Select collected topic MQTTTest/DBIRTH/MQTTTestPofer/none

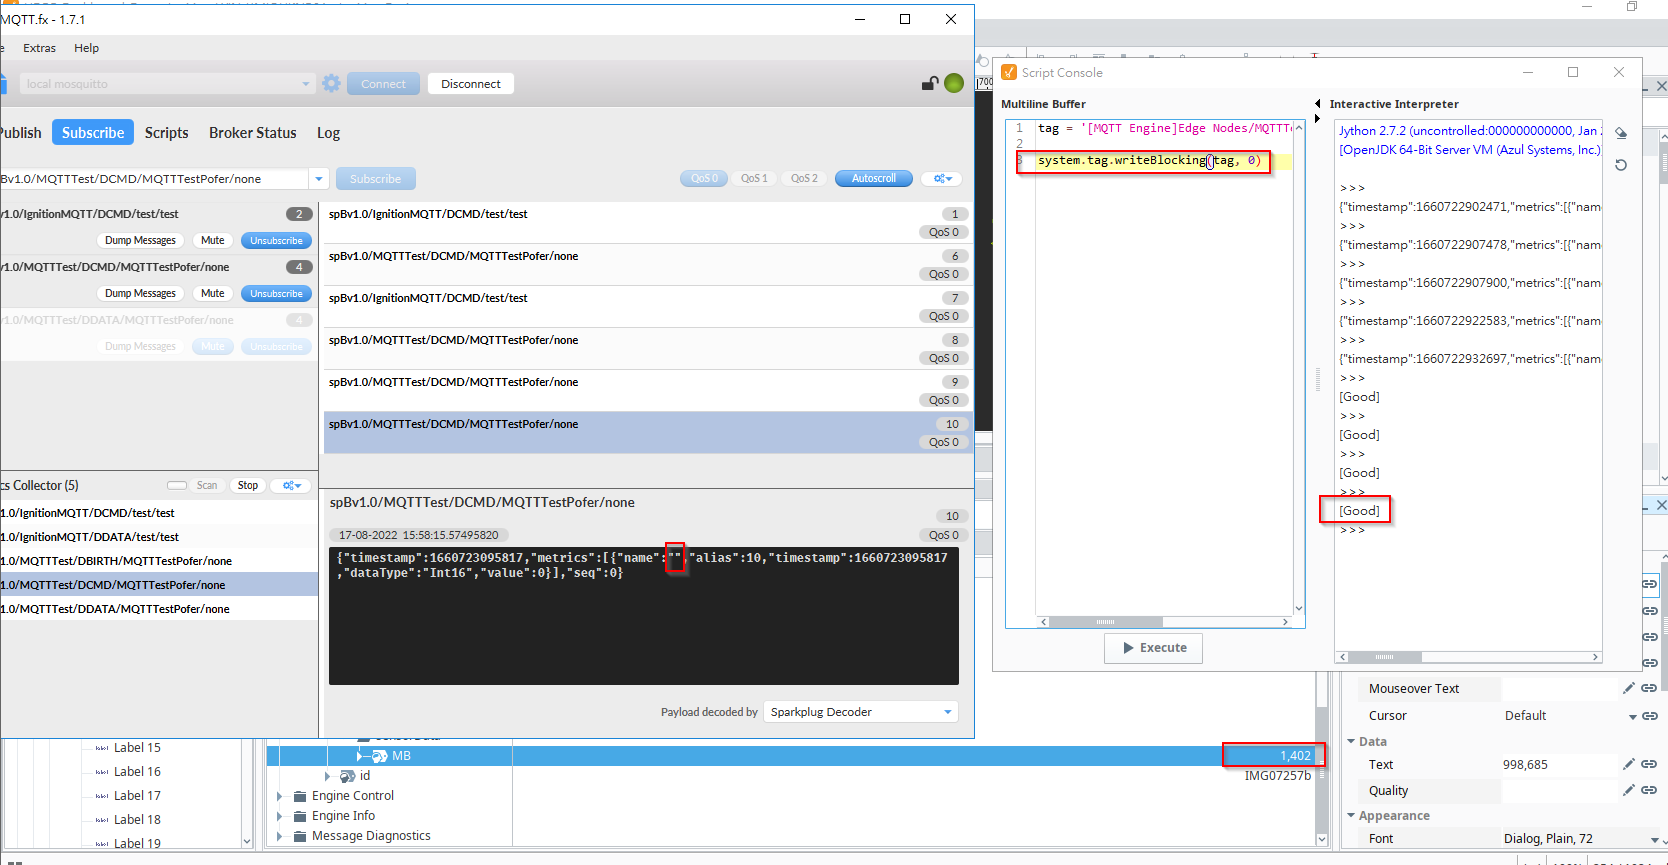coord(159,561)
